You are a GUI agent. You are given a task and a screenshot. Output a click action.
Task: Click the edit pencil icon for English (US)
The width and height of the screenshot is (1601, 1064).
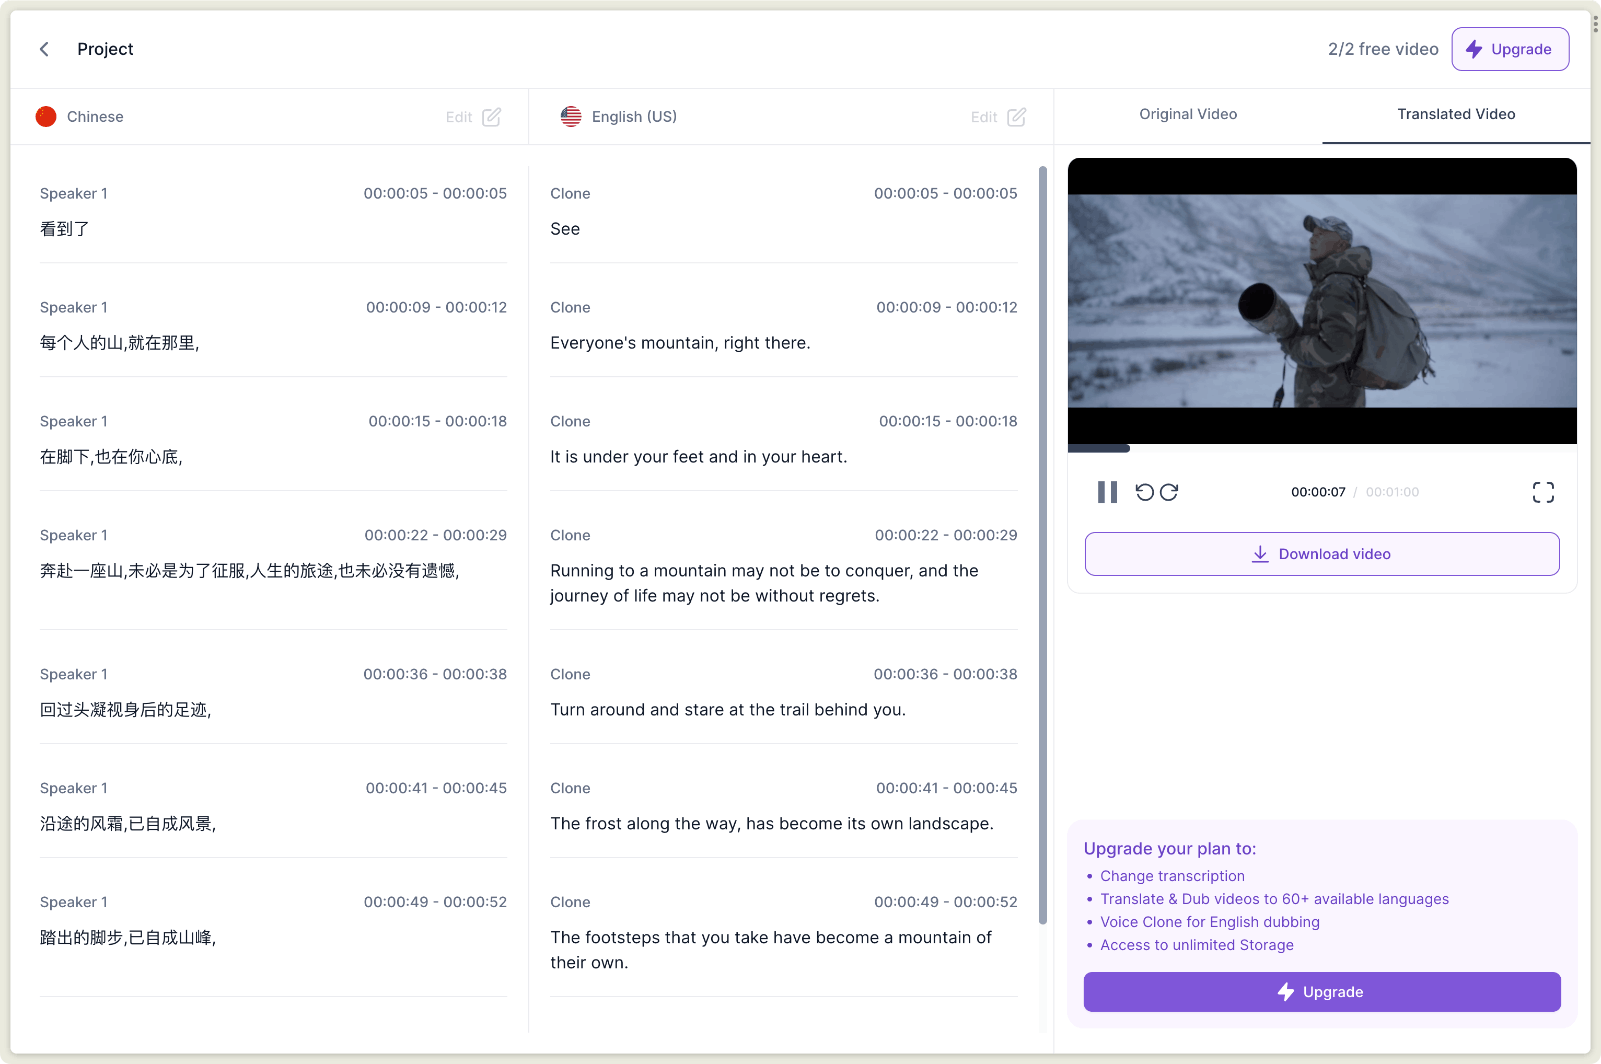(1016, 117)
